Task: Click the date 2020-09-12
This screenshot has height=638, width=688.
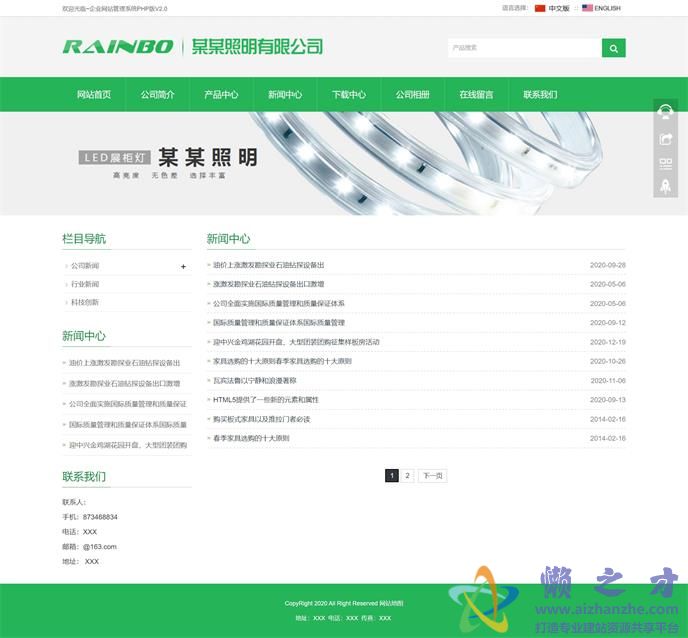Action: (608, 323)
